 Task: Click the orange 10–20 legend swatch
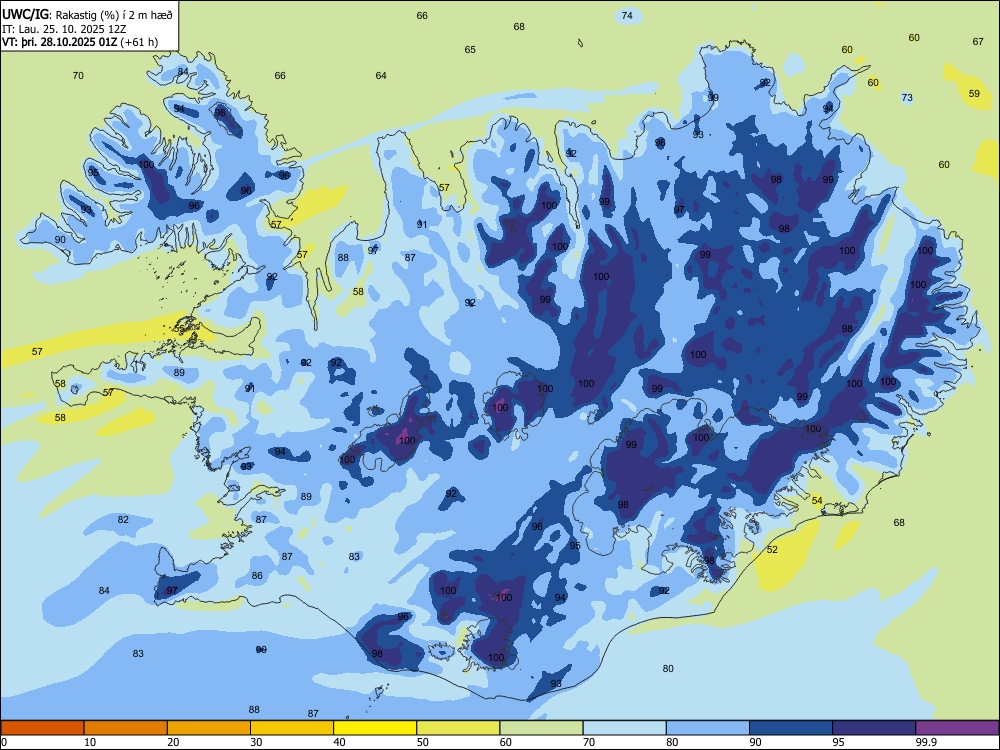click(126, 728)
